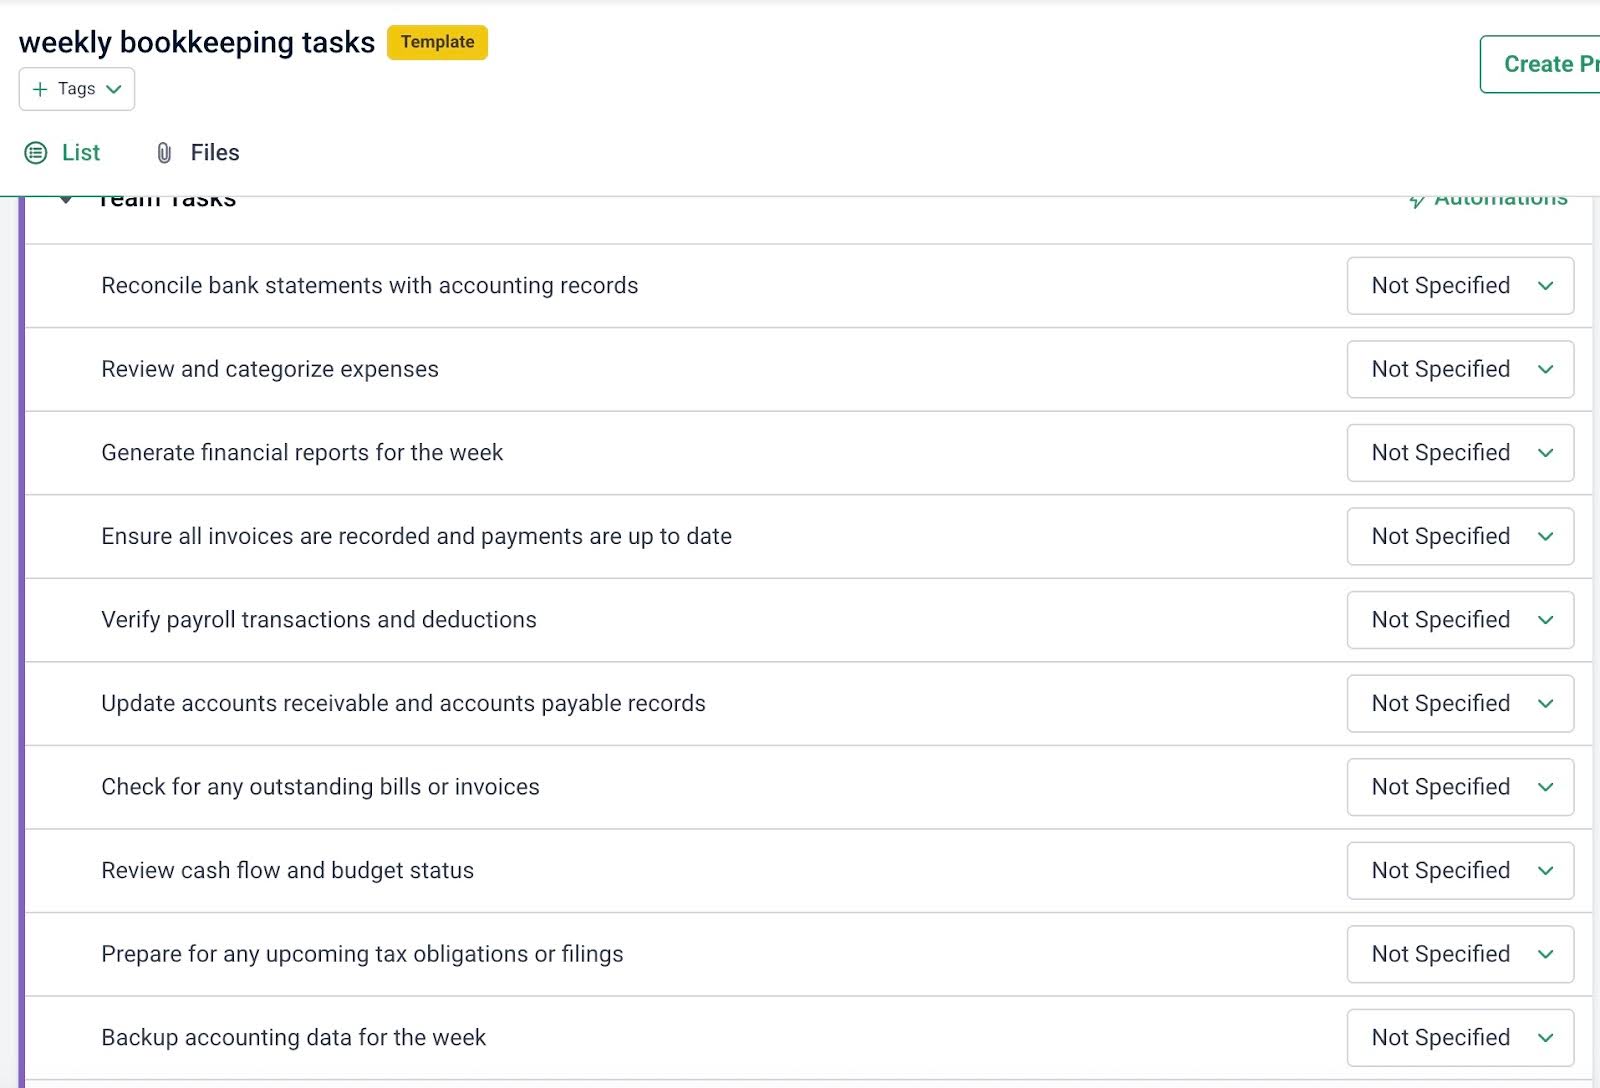Viewport: 1600px width, 1088px height.
Task: Switch to the Files tab
Action: (x=213, y=152)
